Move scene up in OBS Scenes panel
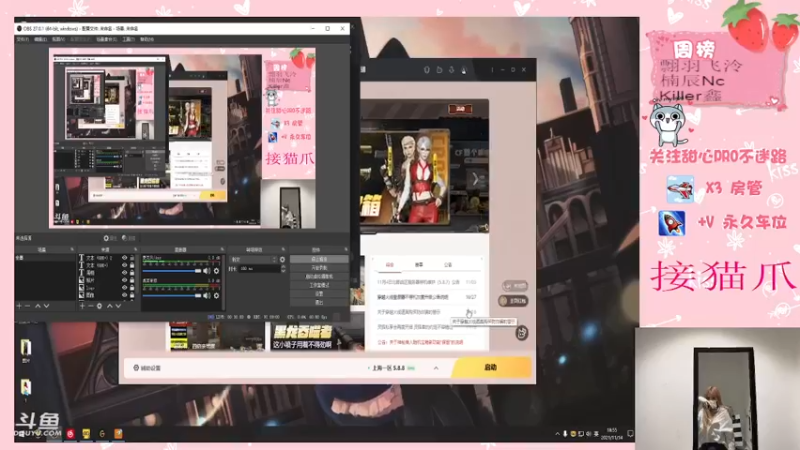Viewport: 800px width, 450px height. coord(38,306)
